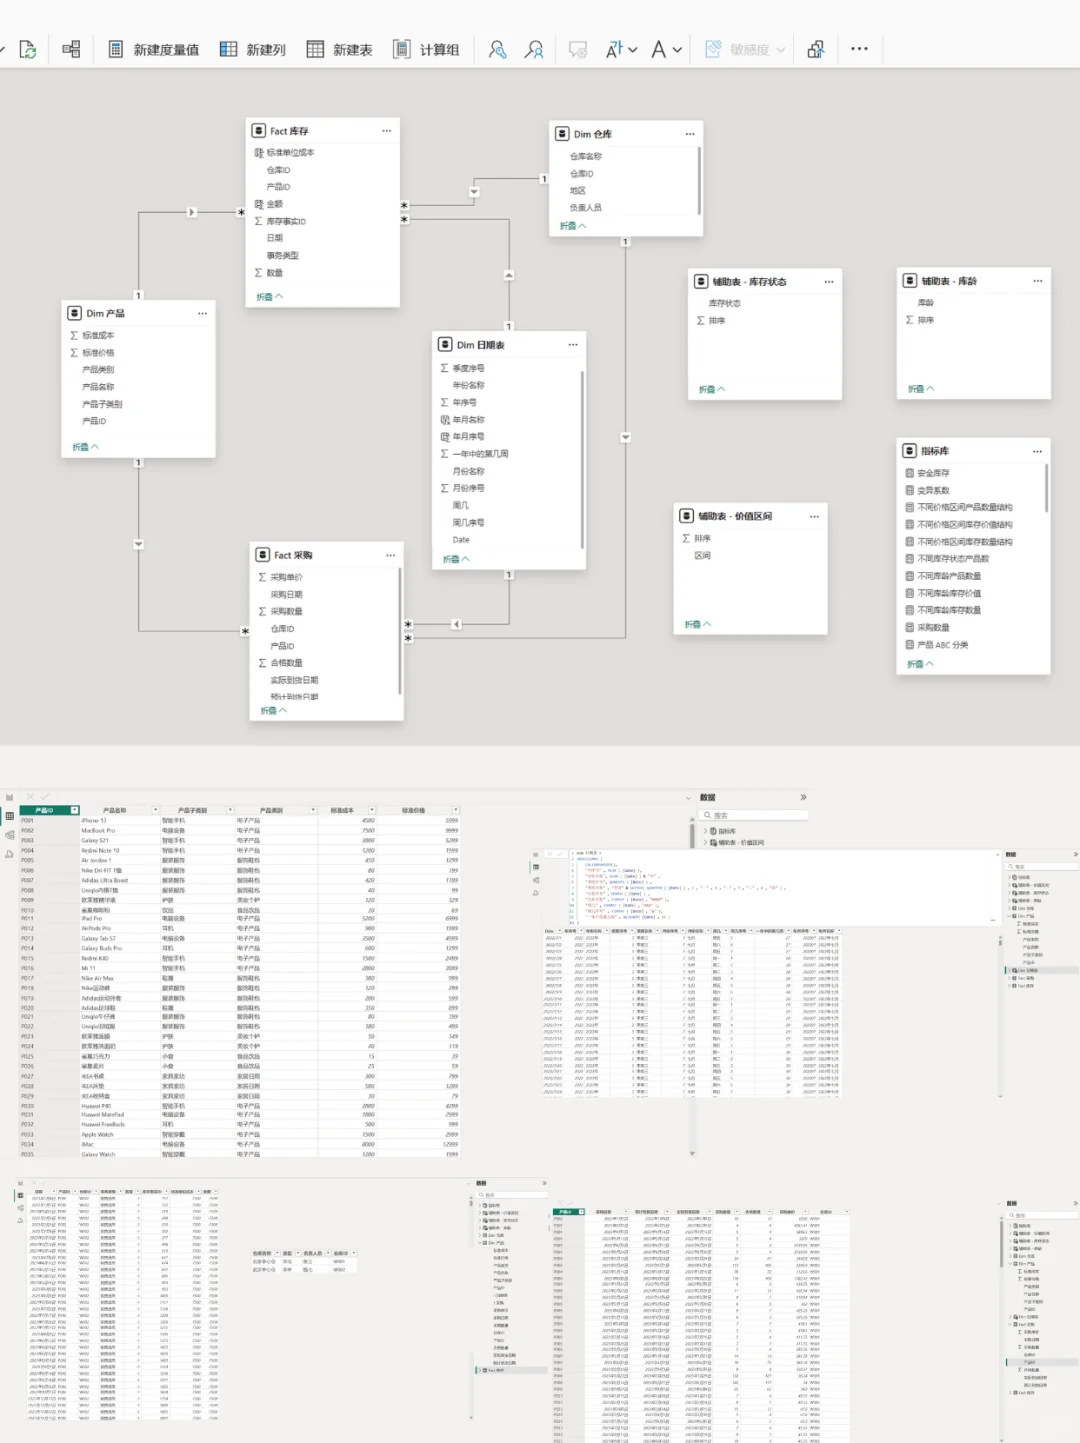
Task: Click 新建度量值 to create a measure
Action: coord(153,49)
